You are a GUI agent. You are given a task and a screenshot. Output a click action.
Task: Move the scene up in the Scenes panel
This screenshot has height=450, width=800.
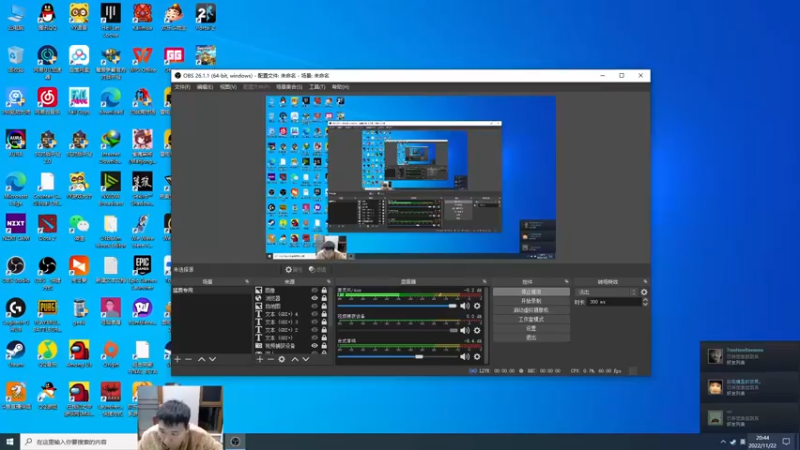[x=202, y=359]
